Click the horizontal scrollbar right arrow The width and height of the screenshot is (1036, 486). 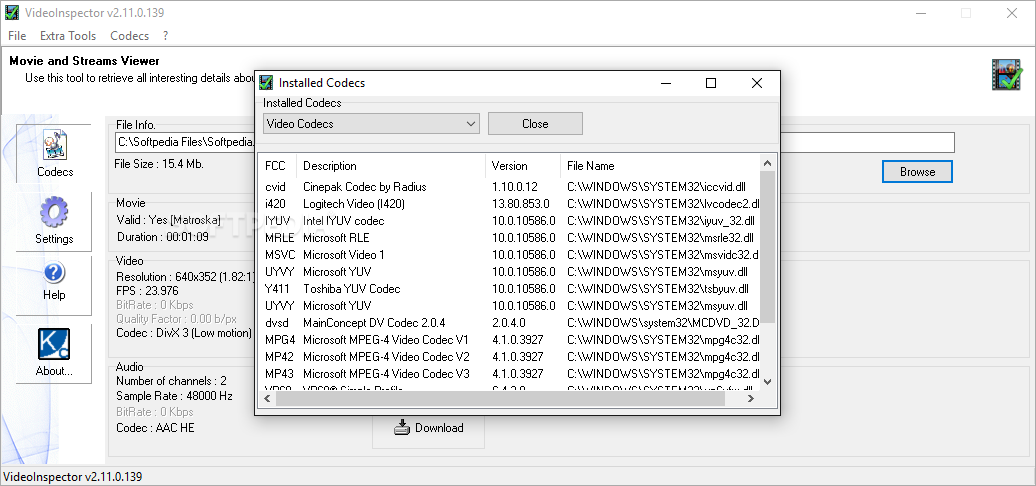click(751, 398)
